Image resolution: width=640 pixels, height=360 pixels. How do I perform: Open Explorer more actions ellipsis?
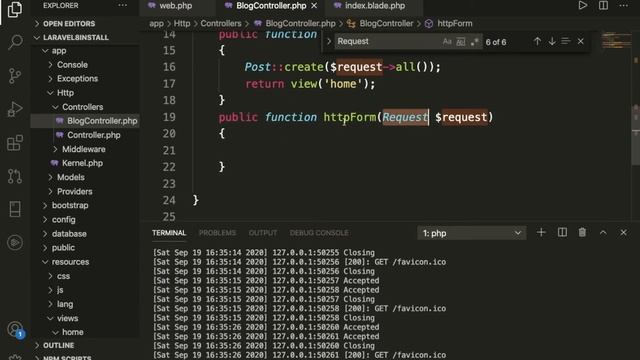[122, 6]
